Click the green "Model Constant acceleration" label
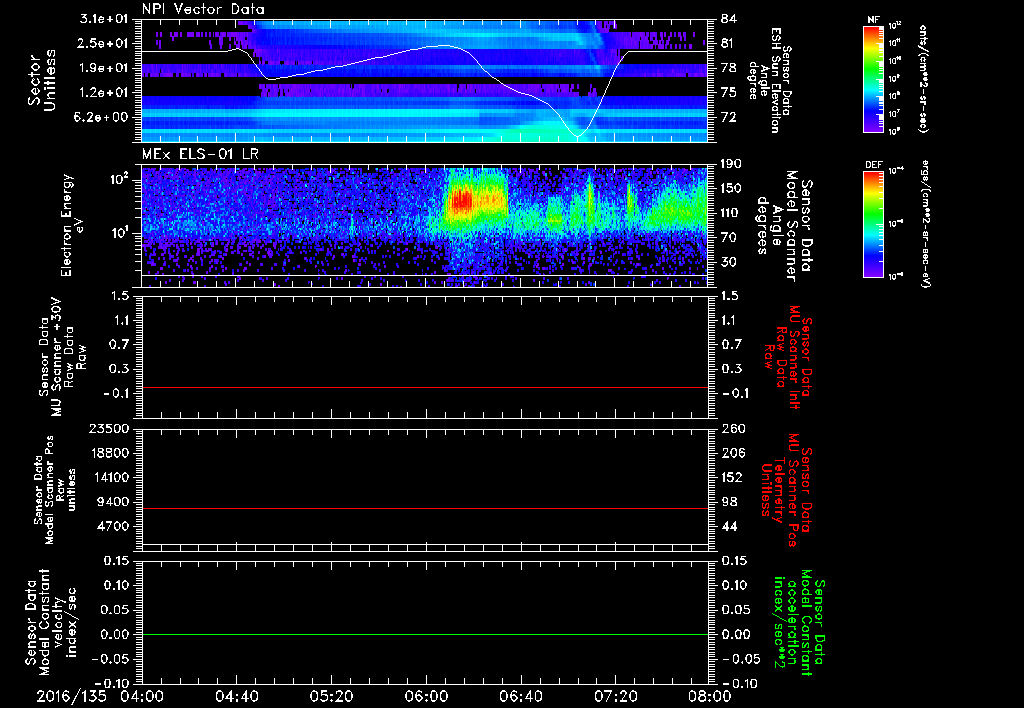This screenshot has height=708, width=1024. 798,623
